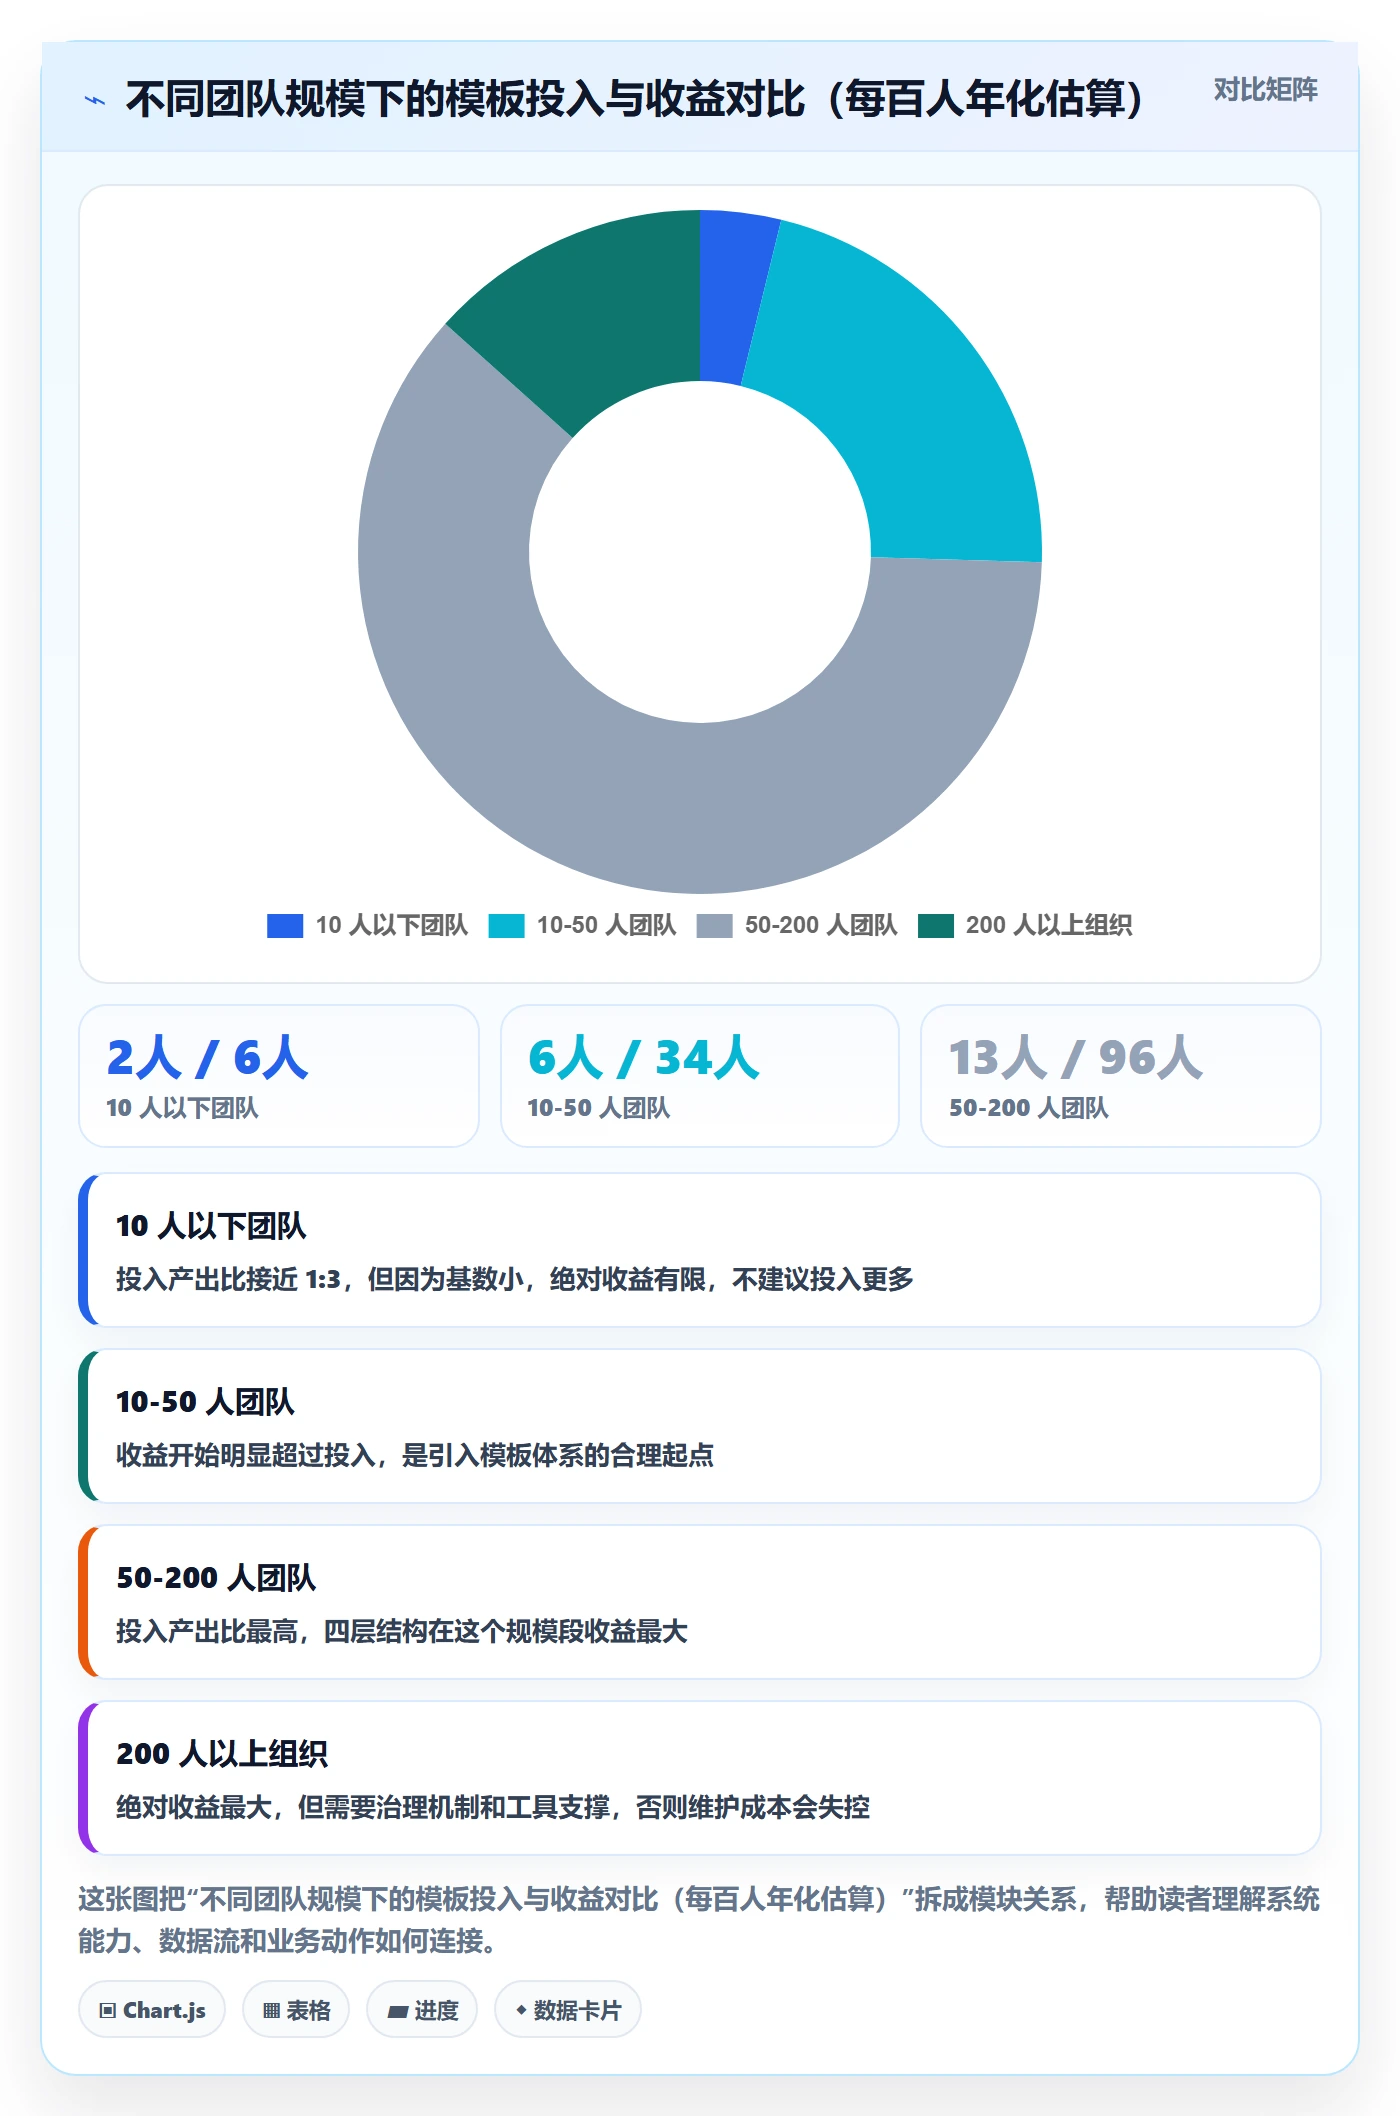
Task: Open the 6人 / 34人 stat card
Action: coord(700,1076)
